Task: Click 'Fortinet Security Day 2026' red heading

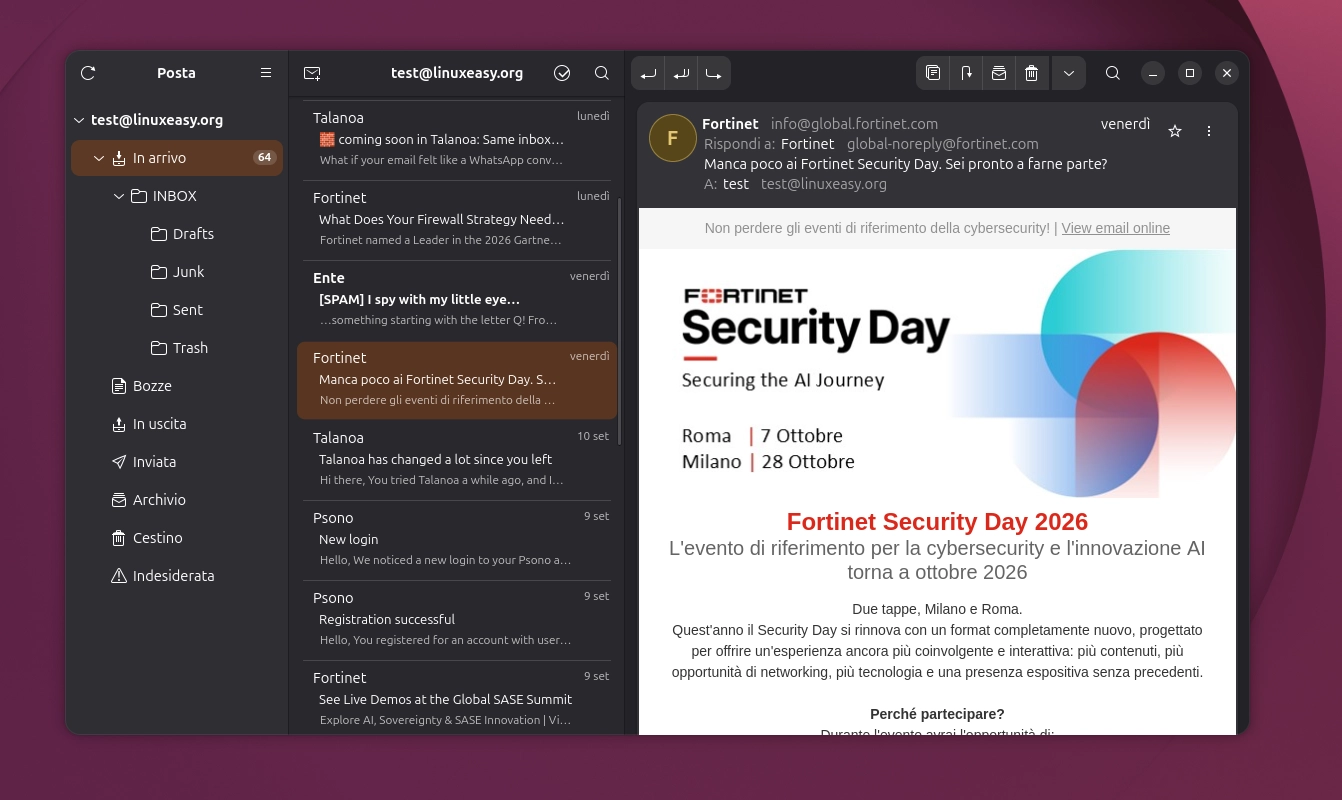Action: tap(937, 522)
